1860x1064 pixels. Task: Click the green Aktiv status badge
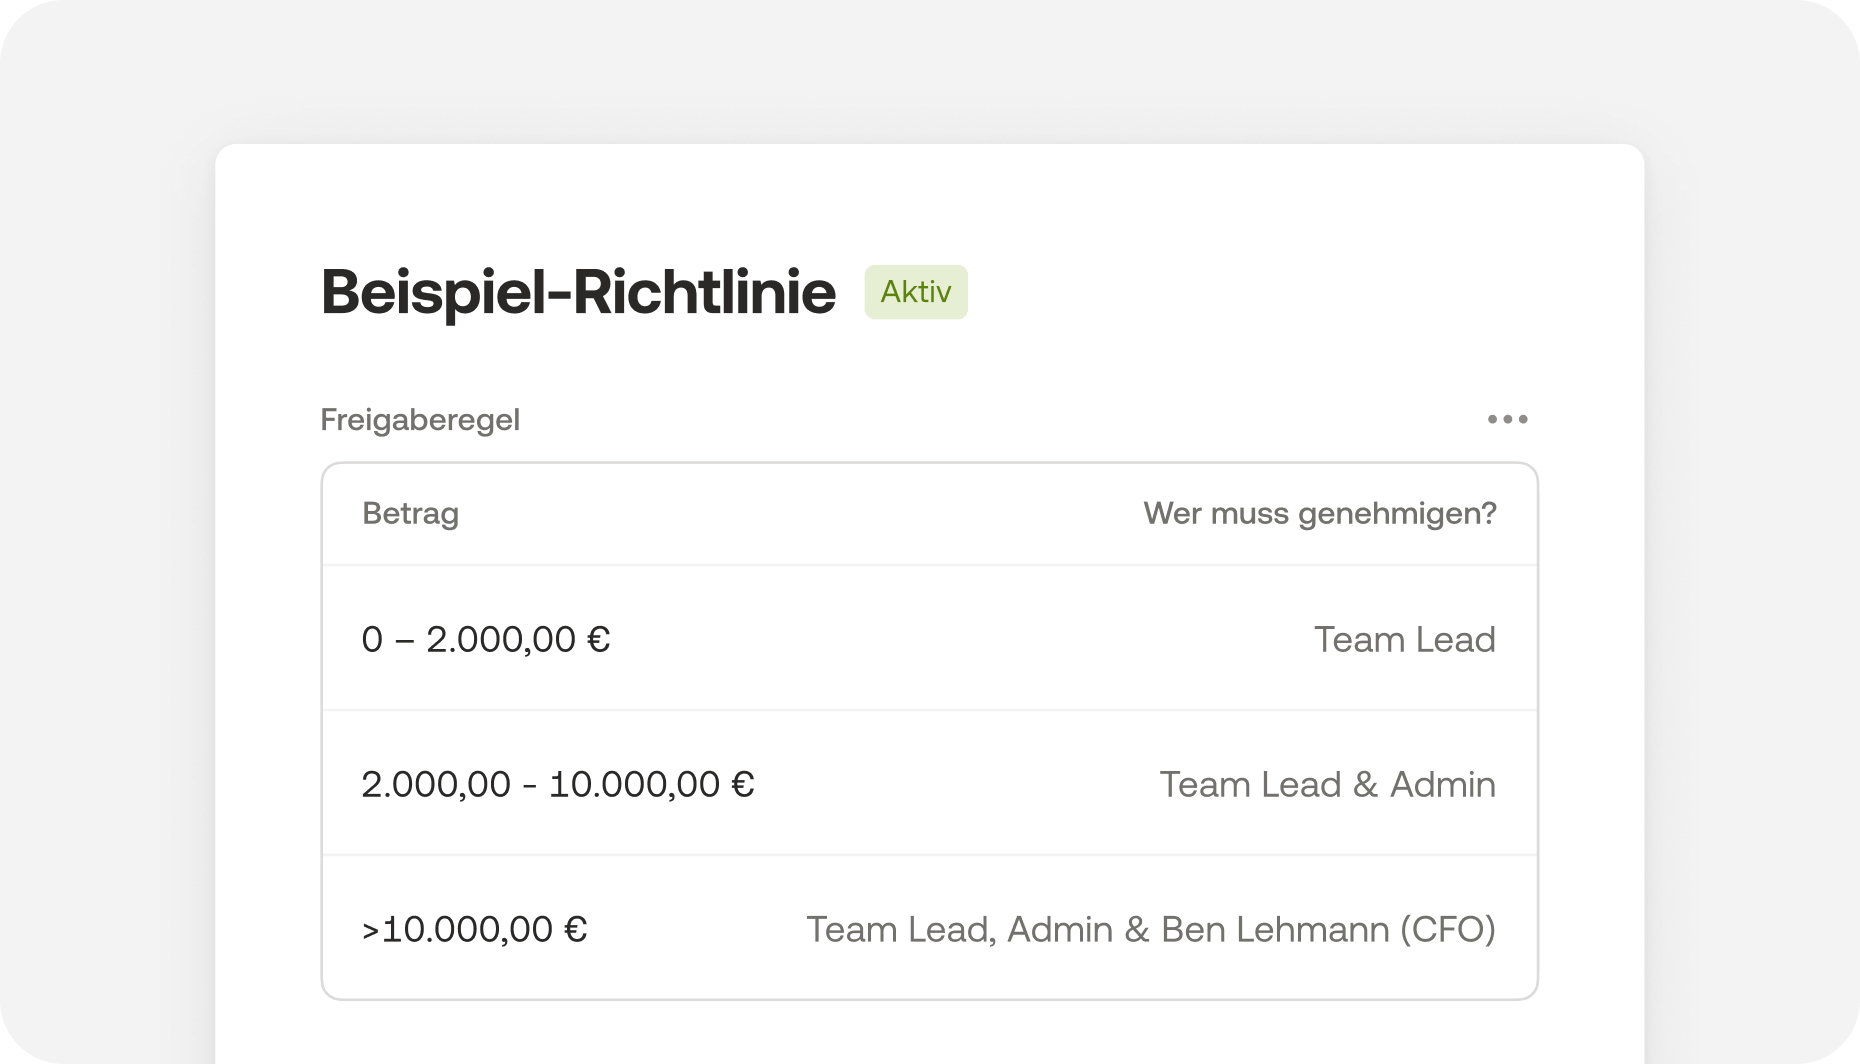915,292
